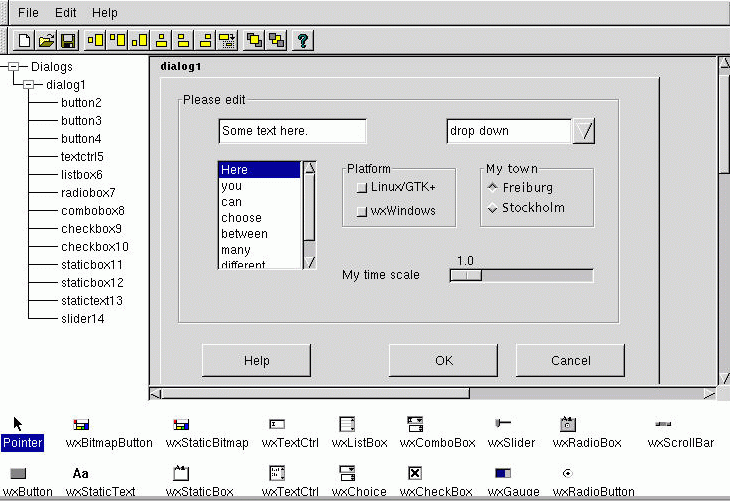This screenshot has width=730, height=501.
Task: Click the question mark help icon
Action: pos(303,41)
